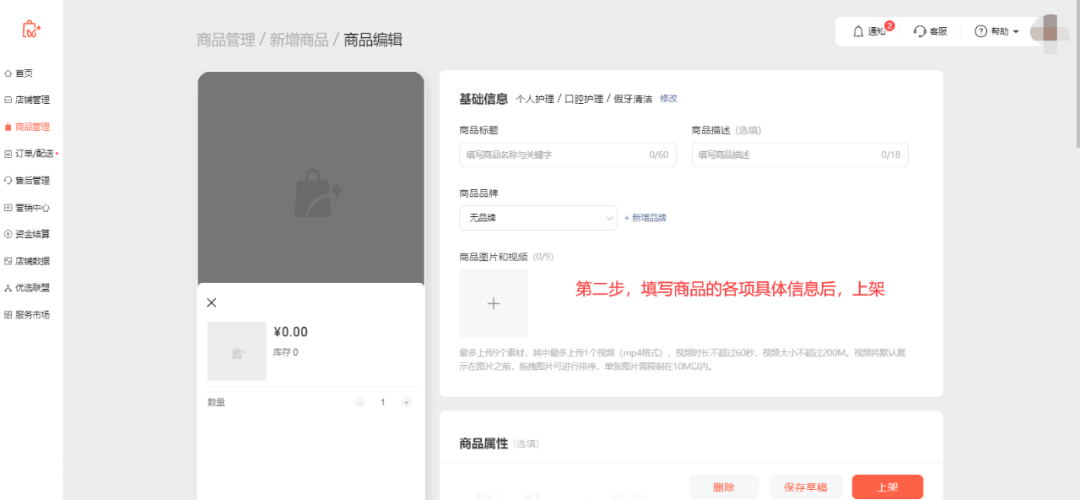
Task: Click the grid icon beside 服务市场
Action: pyautogui.click(x=8, y=315)
